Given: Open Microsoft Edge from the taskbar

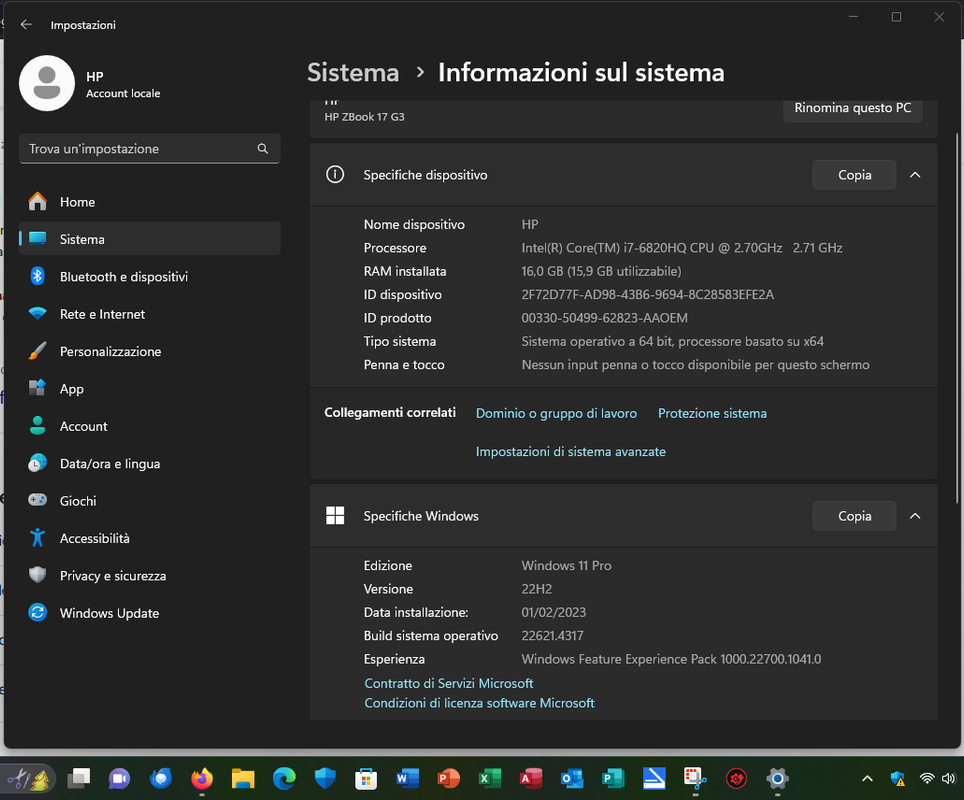Looking at the screenshot, I should [284, 778].
